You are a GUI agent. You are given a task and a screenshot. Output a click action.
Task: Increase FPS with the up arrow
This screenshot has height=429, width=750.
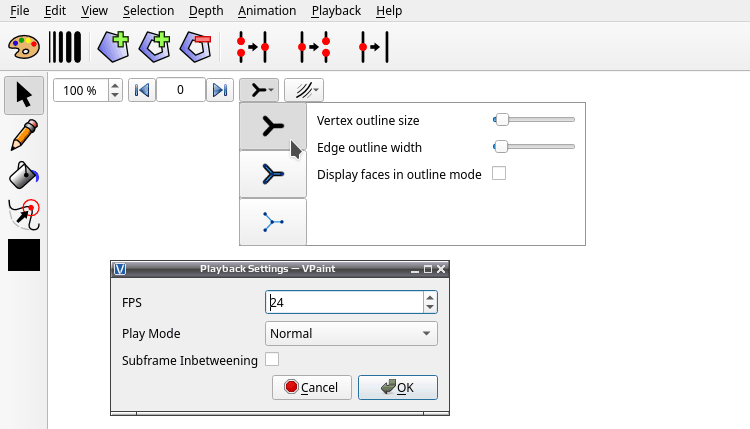pos(430,297)
